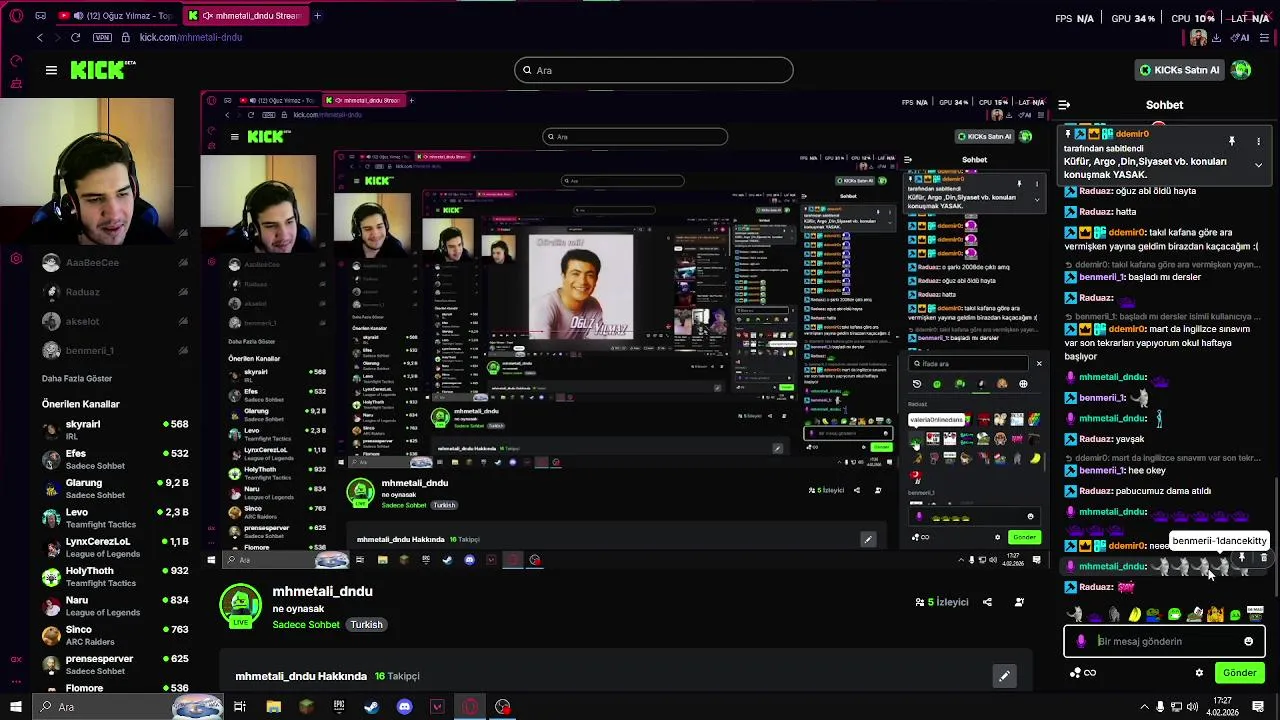Open LynxCerezLoL channel
Screen dimensions: 1280x720
[115, 547]
